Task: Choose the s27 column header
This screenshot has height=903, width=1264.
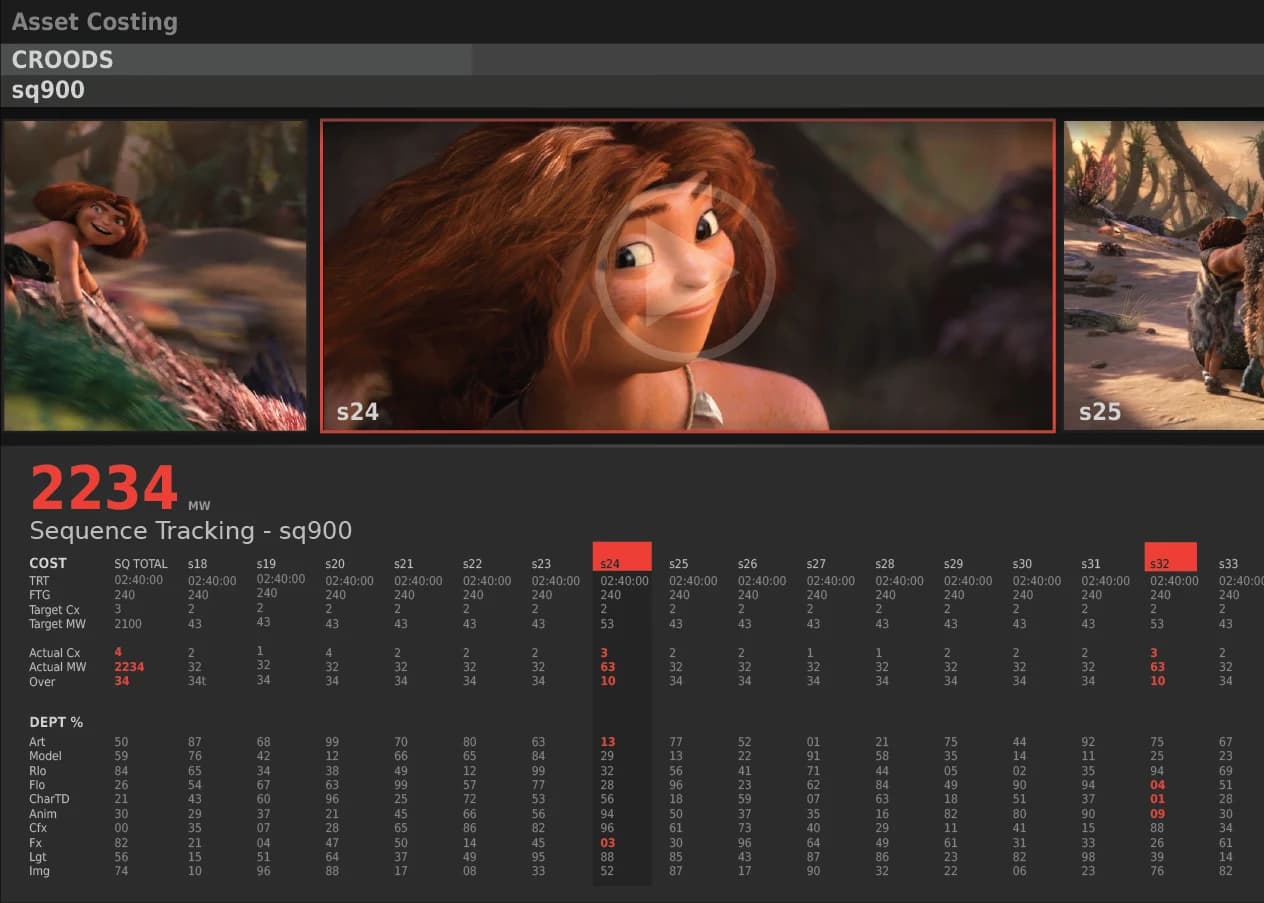Action: pyautogui.click(x=817, y=564)
